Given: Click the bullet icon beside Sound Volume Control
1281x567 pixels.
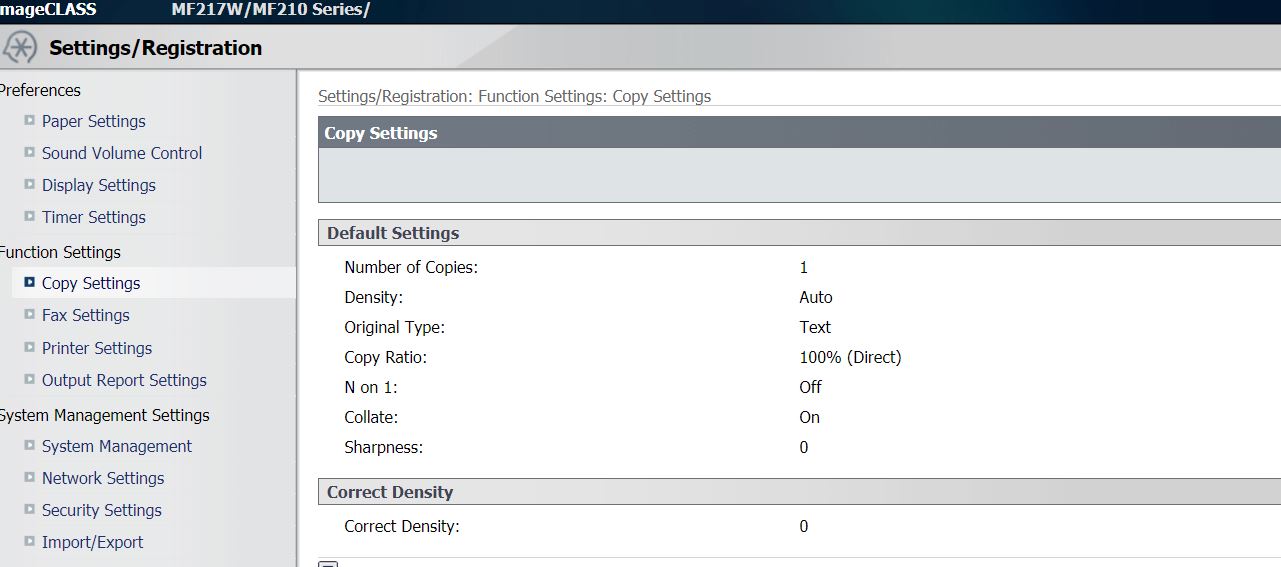Looking at the screenshot, I should (x=30, y=153).
